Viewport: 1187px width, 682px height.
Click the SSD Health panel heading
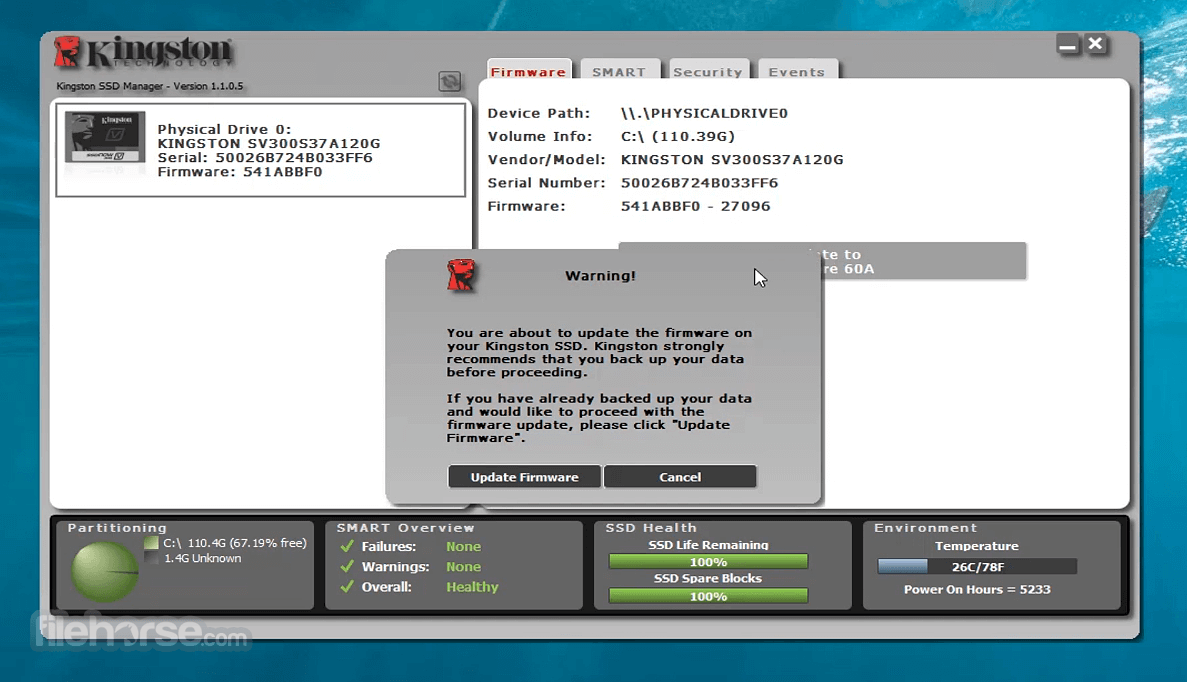pyautogui.click(x=651, y=528)
